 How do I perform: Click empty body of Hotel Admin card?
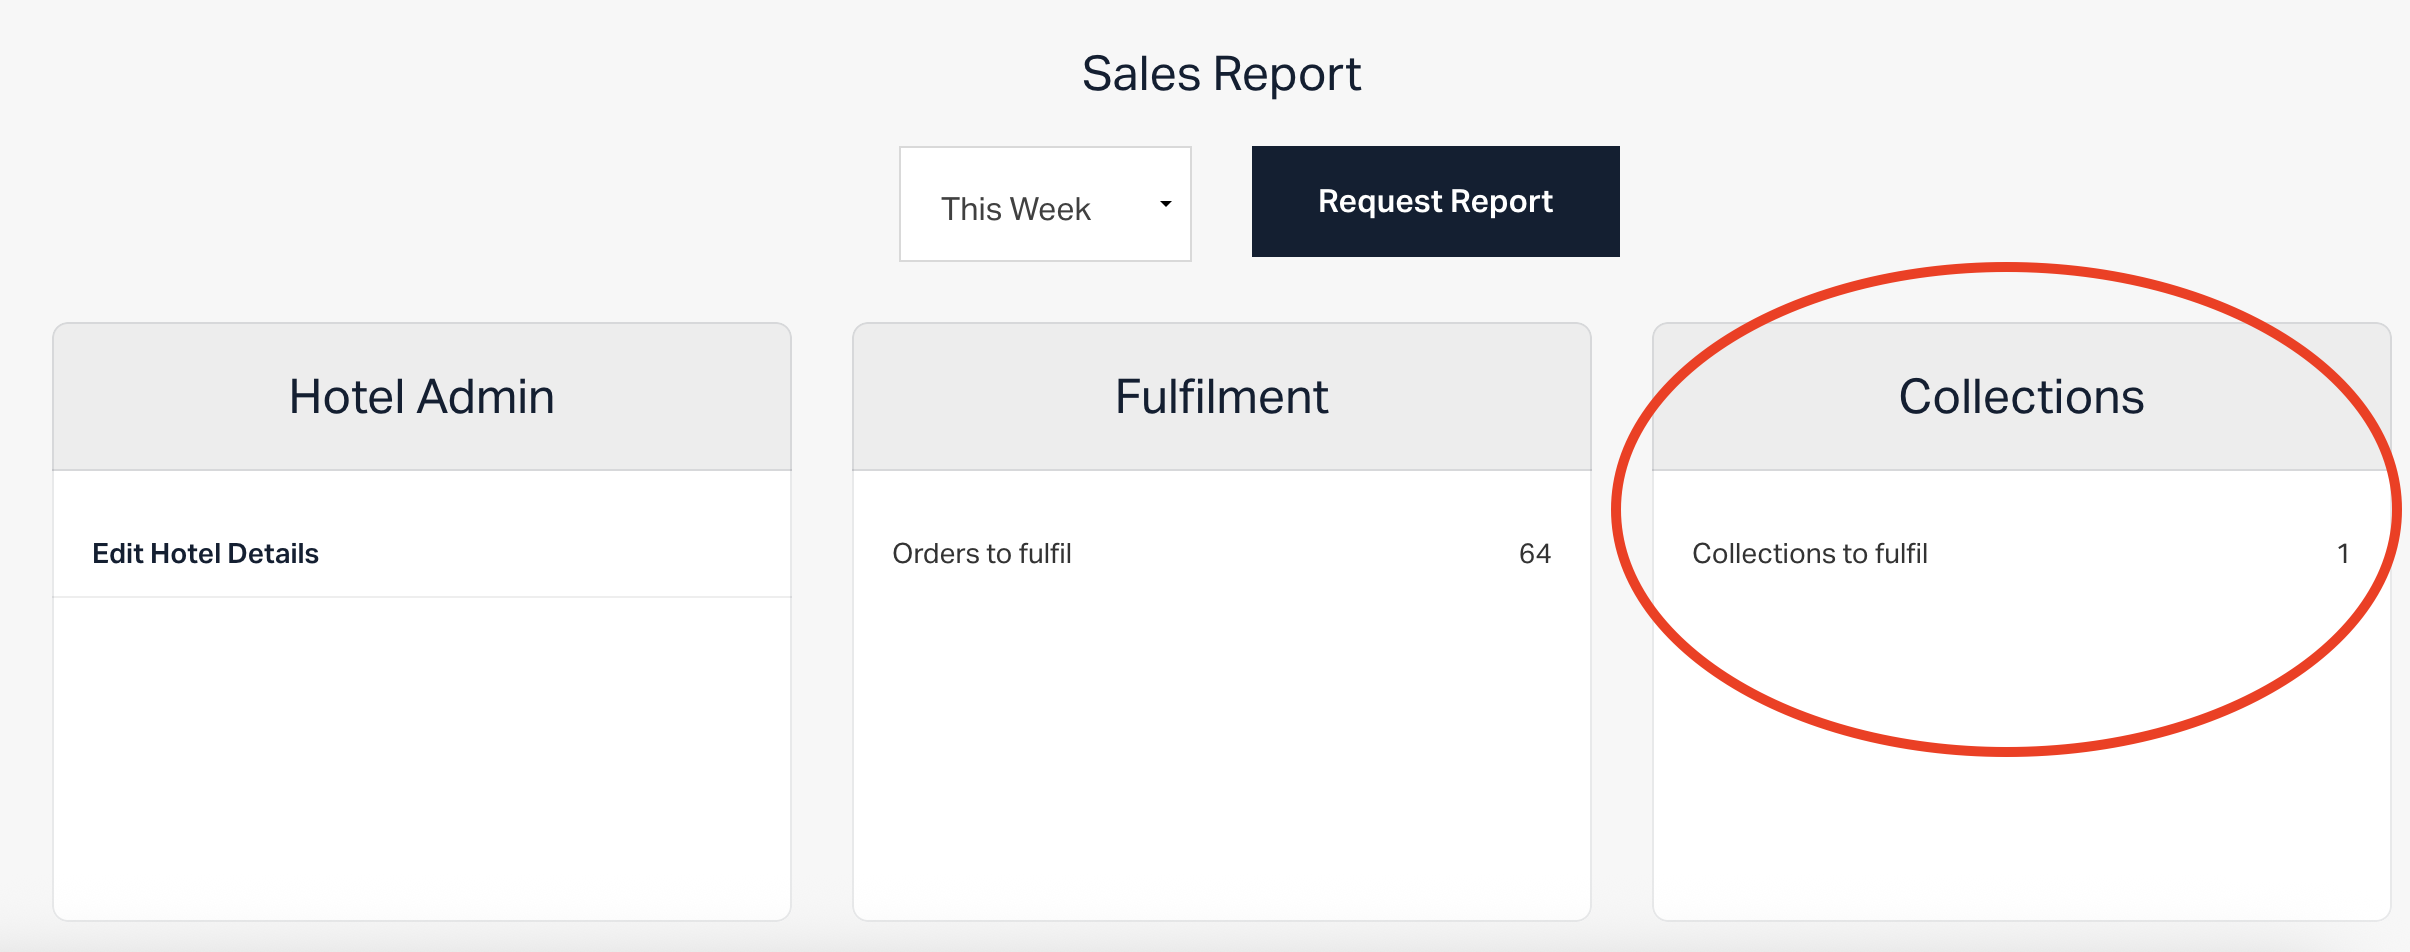[422, 758]
